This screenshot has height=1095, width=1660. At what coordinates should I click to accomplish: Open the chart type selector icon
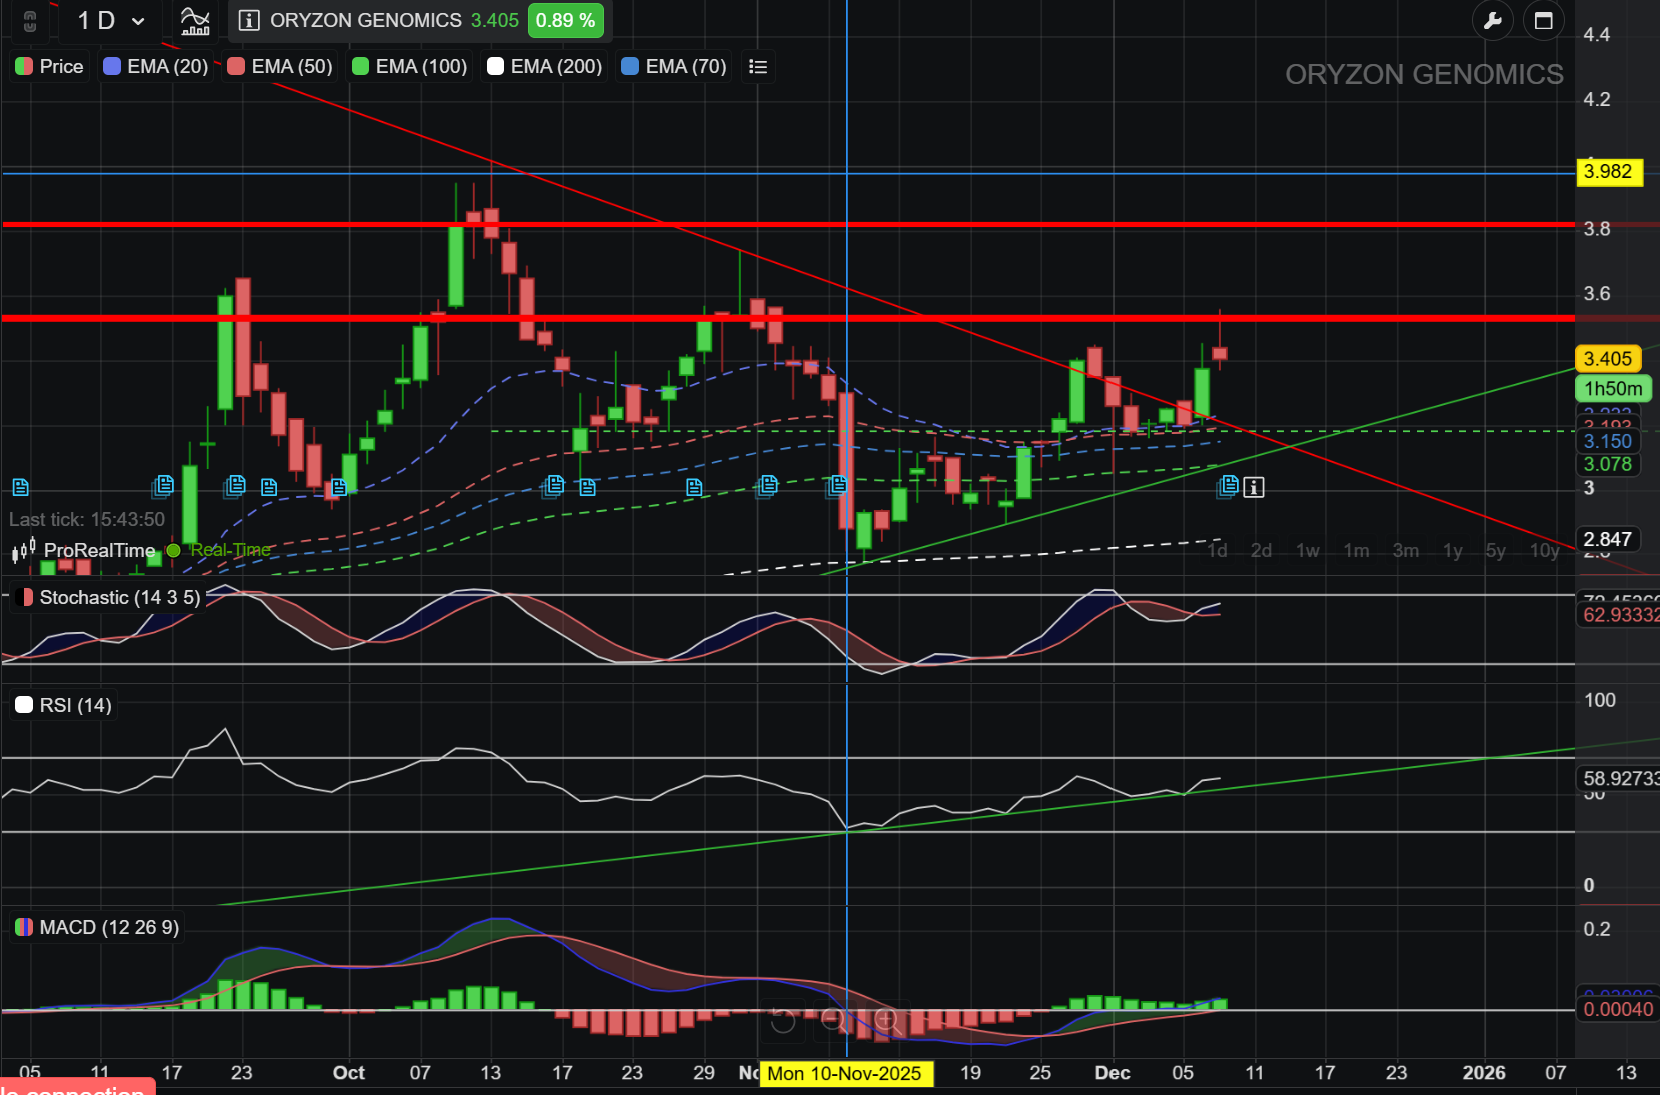(x=194, y=20)
